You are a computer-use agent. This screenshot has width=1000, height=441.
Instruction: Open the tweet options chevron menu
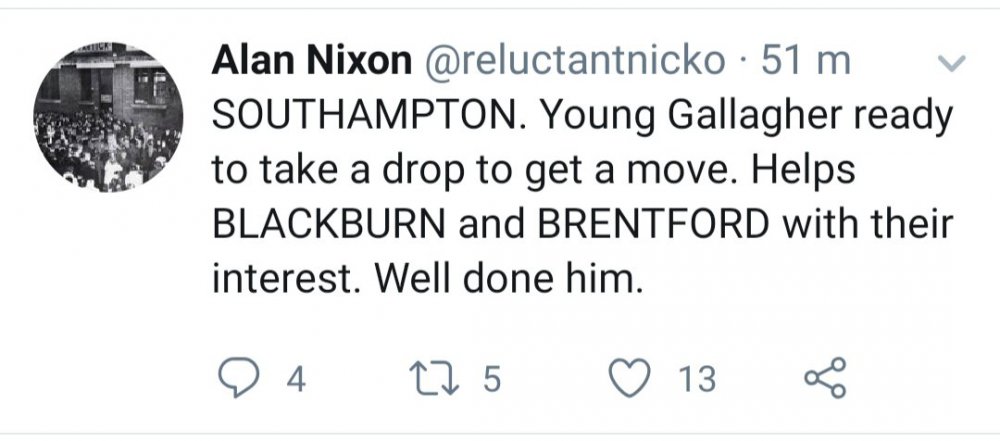(951, 64)
